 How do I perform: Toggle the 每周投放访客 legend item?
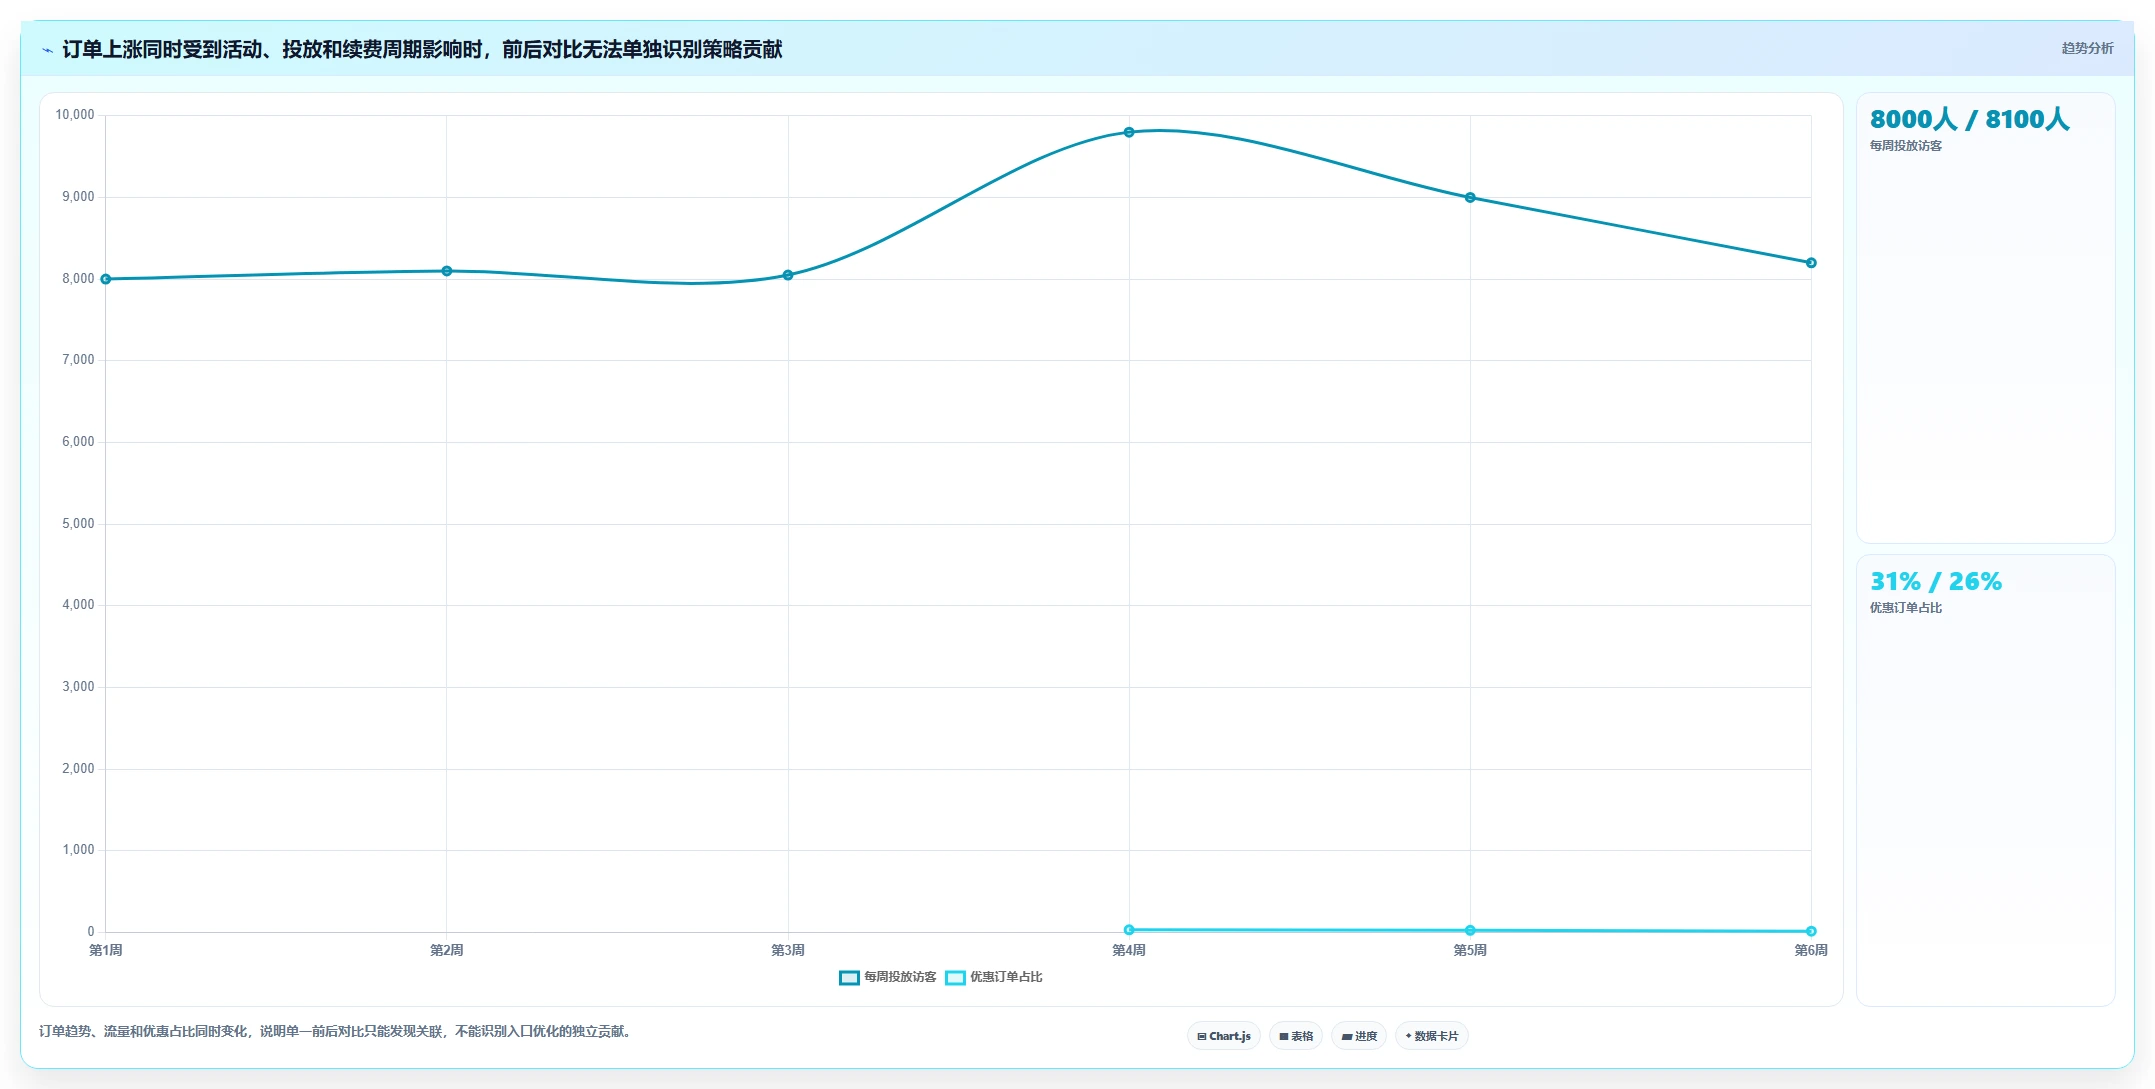tap(888, 977)
